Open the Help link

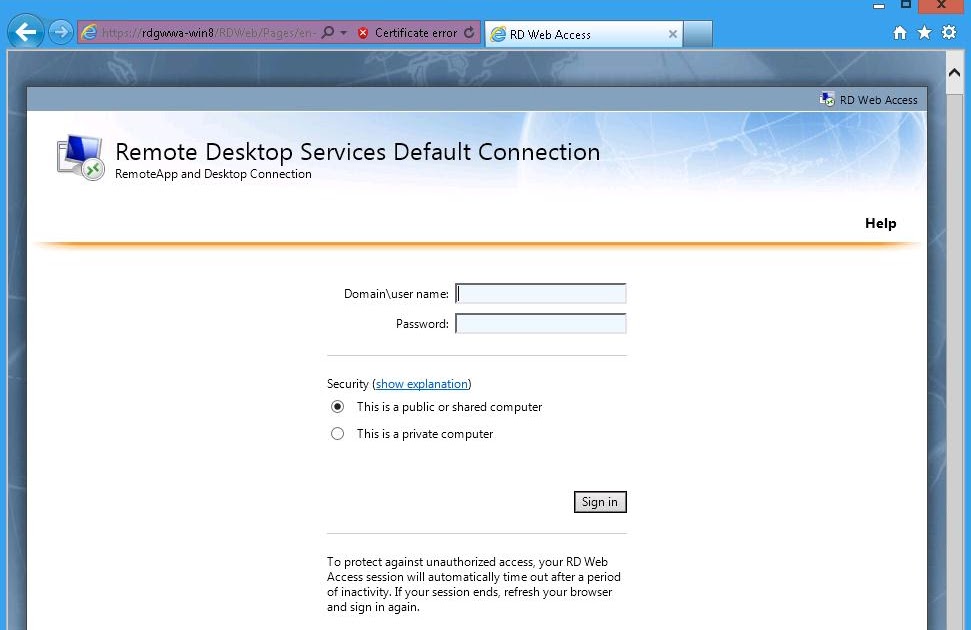pyautogui.click(x=879, y=223)
